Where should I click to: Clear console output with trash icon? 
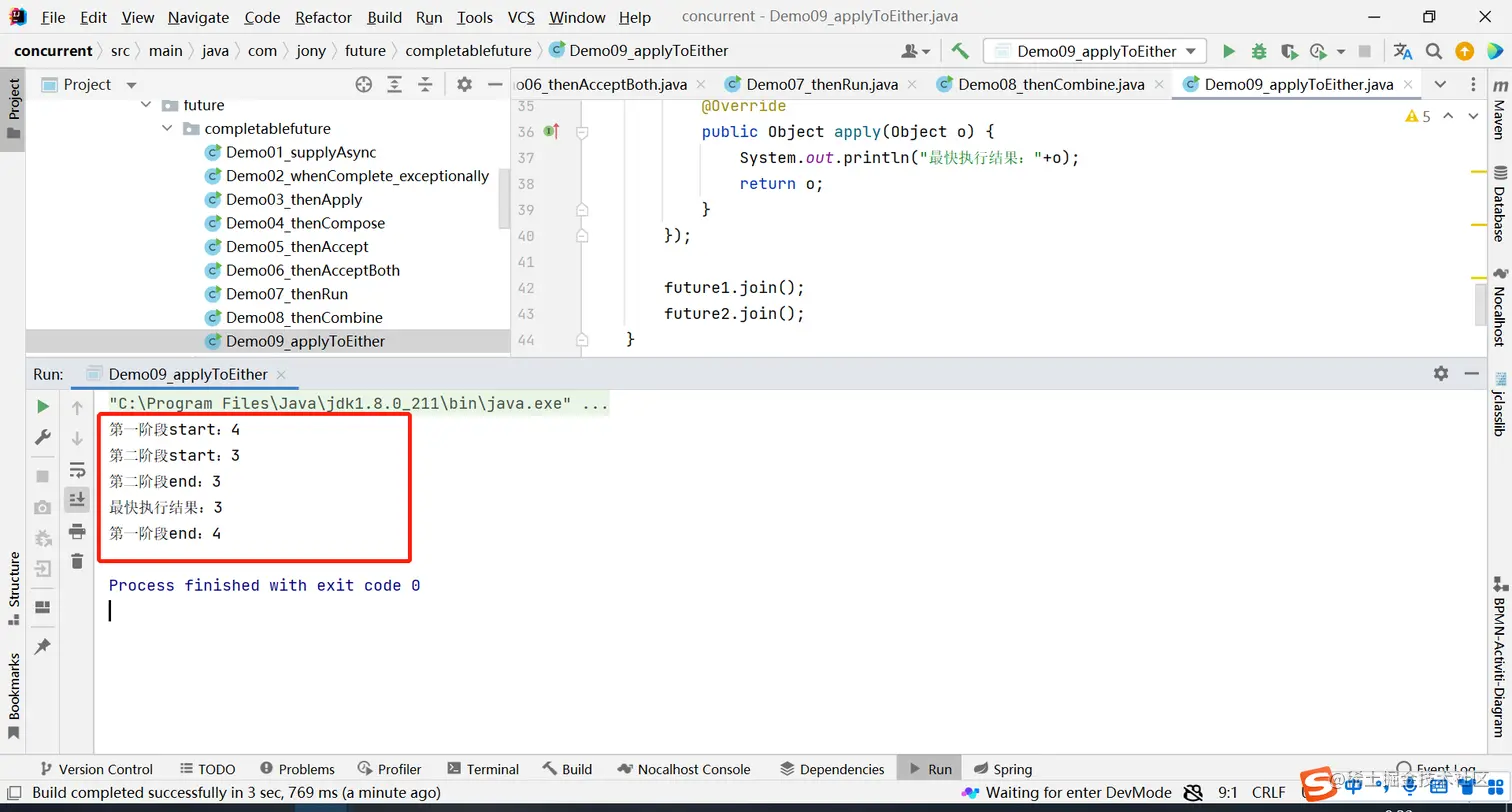click(x=77, y=562)
